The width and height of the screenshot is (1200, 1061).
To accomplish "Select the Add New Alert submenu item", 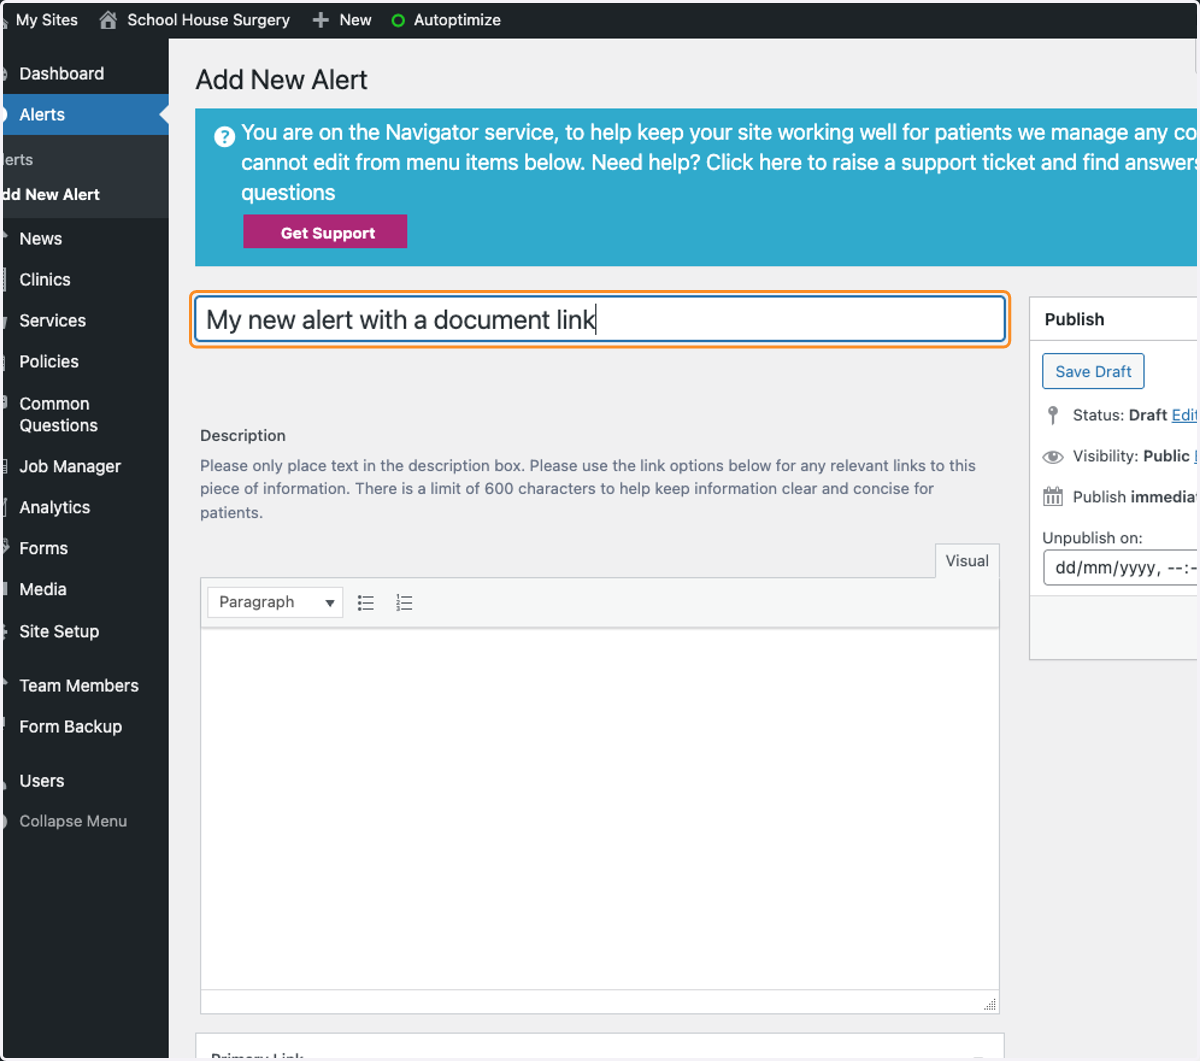I will [52, 195].
